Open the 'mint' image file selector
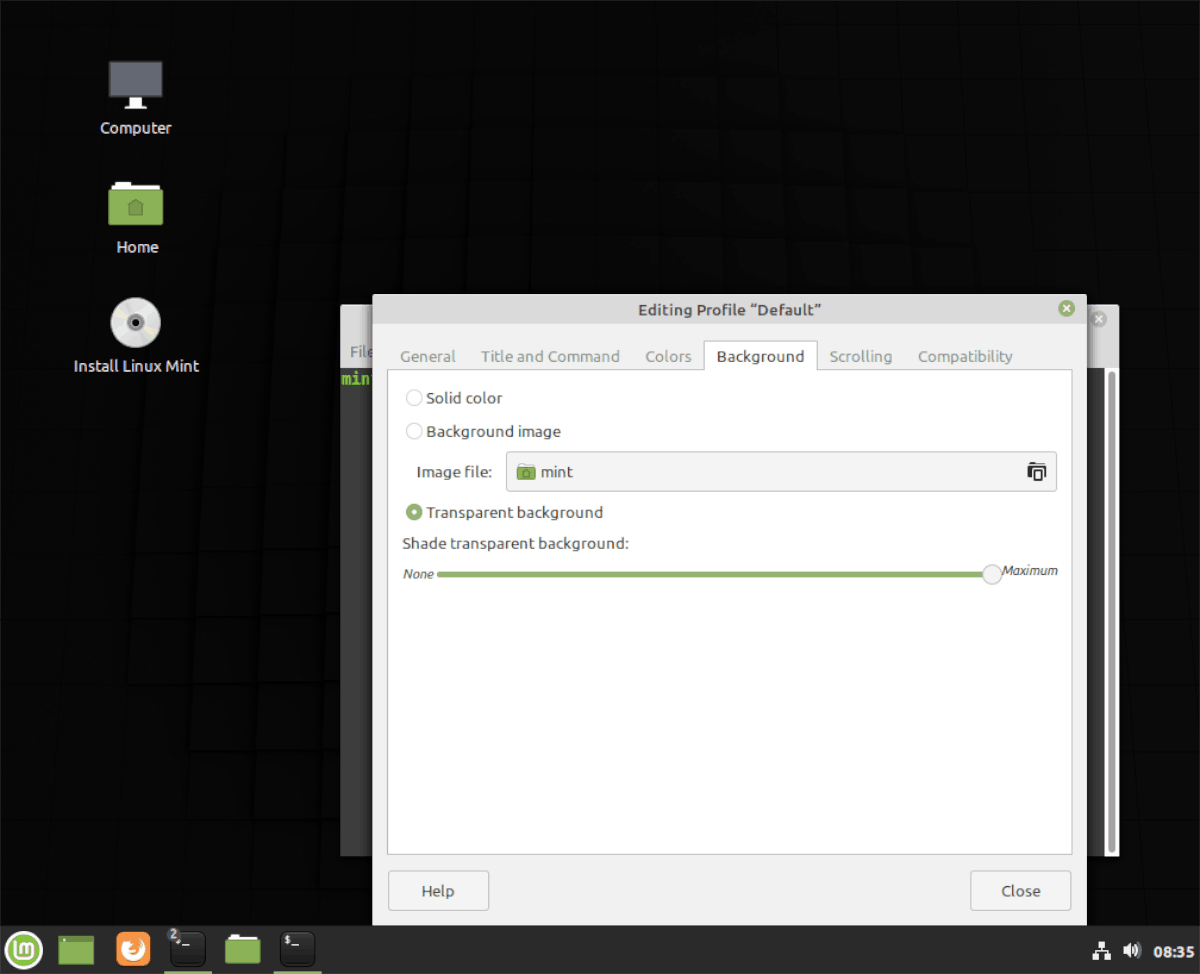The image size is (1200, 974). click(x=780, y=471)
